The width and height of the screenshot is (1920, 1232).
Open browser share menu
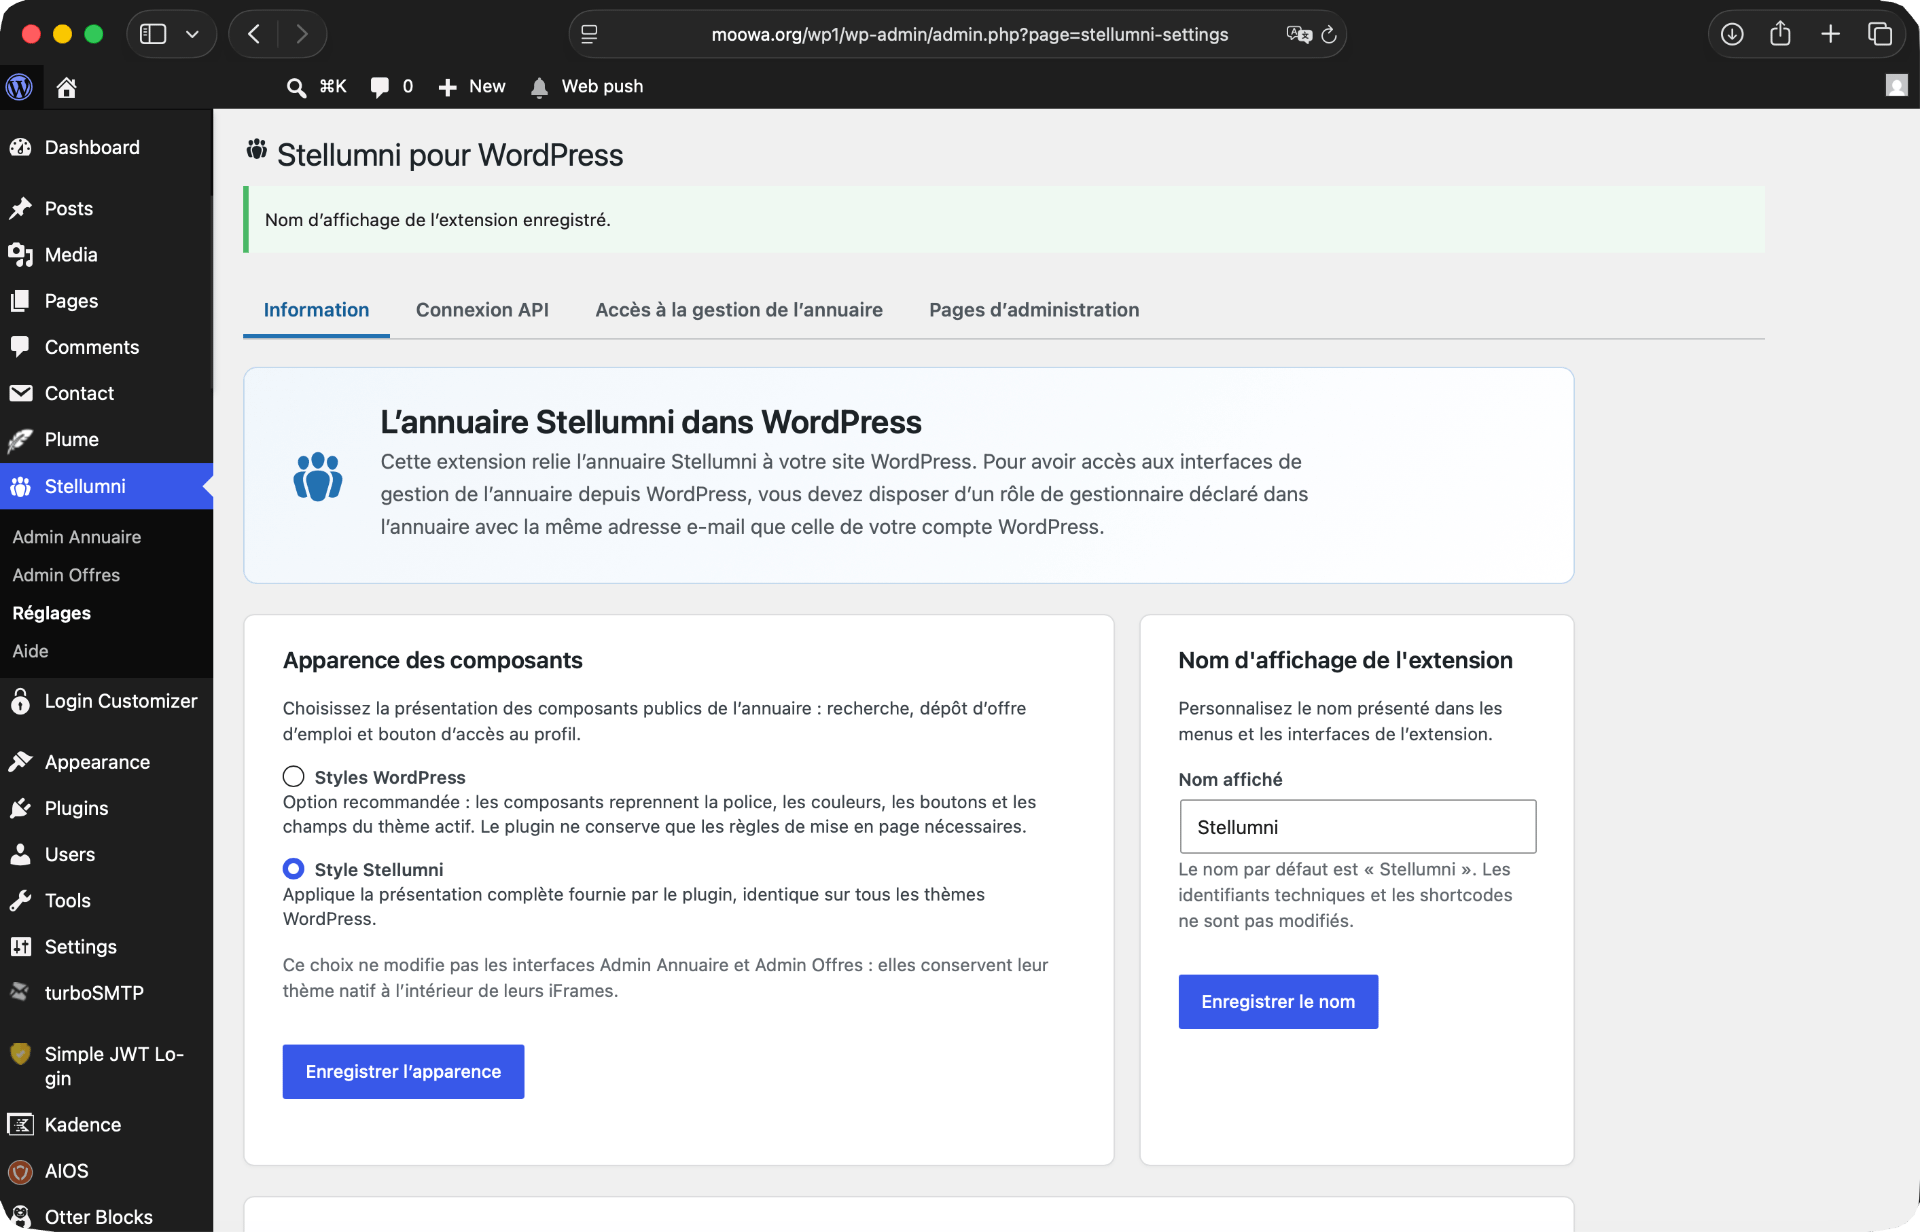click(1780, 34)
